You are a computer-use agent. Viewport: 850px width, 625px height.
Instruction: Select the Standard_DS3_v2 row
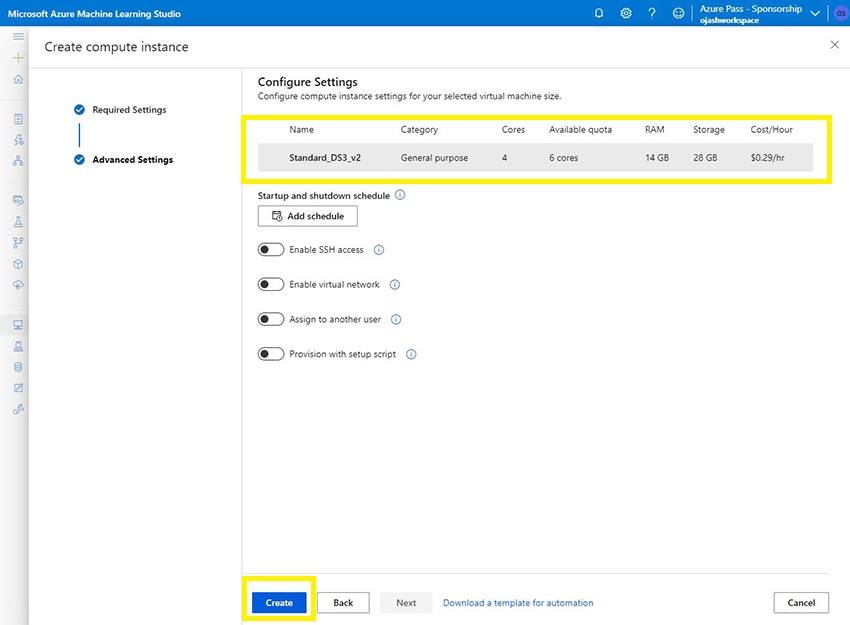(x=535, y=158)
